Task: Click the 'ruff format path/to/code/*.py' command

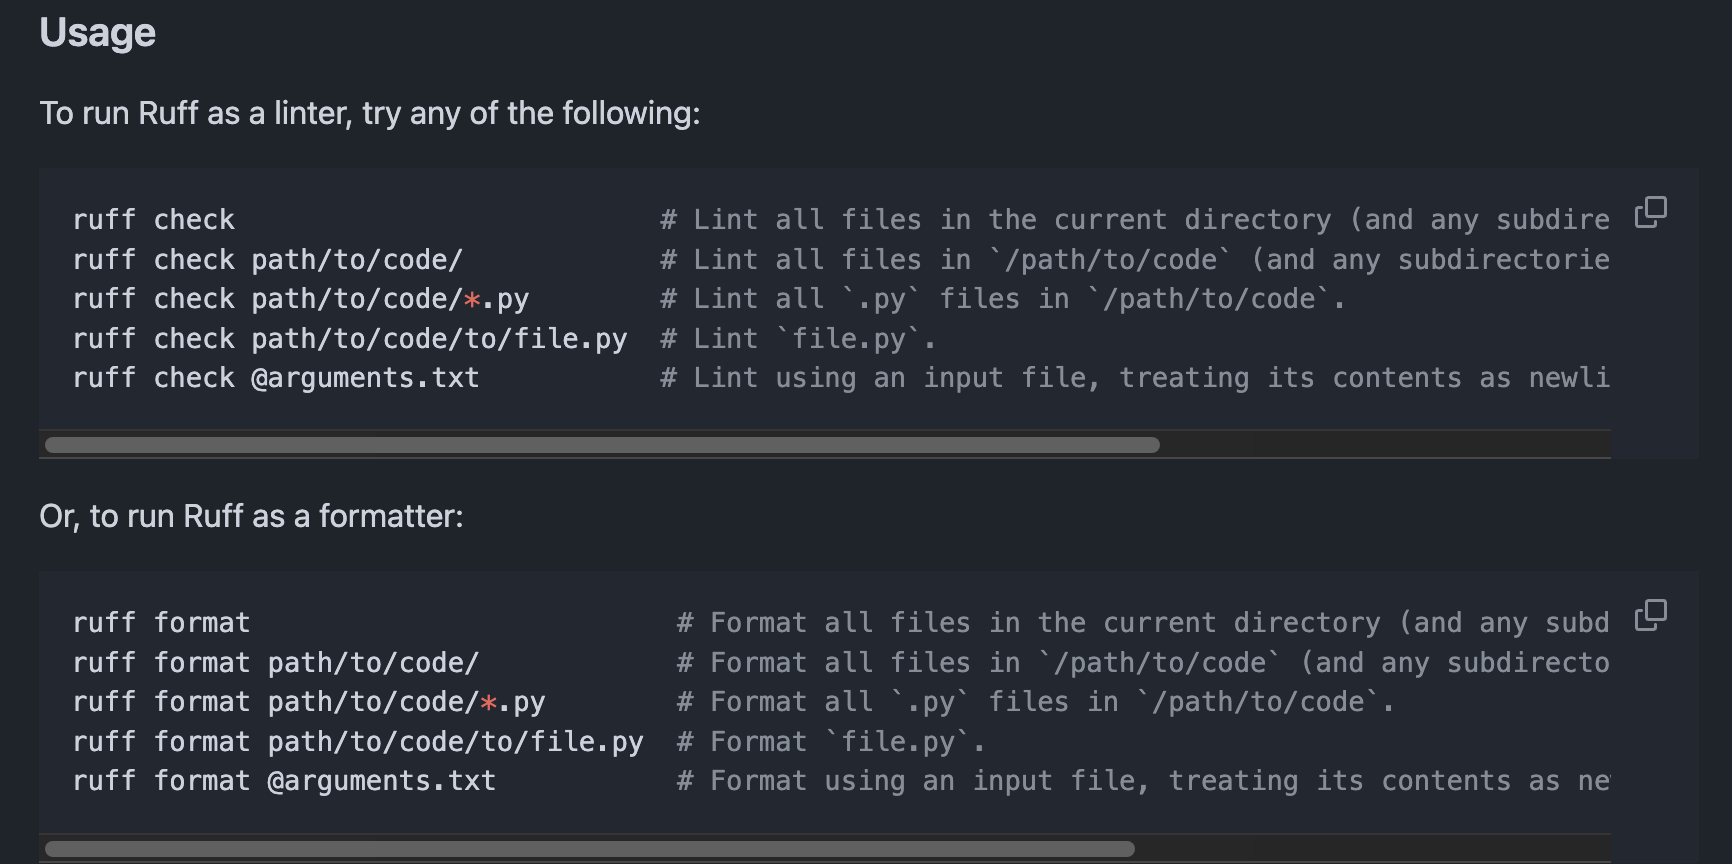Action: (x=308, y=702)
